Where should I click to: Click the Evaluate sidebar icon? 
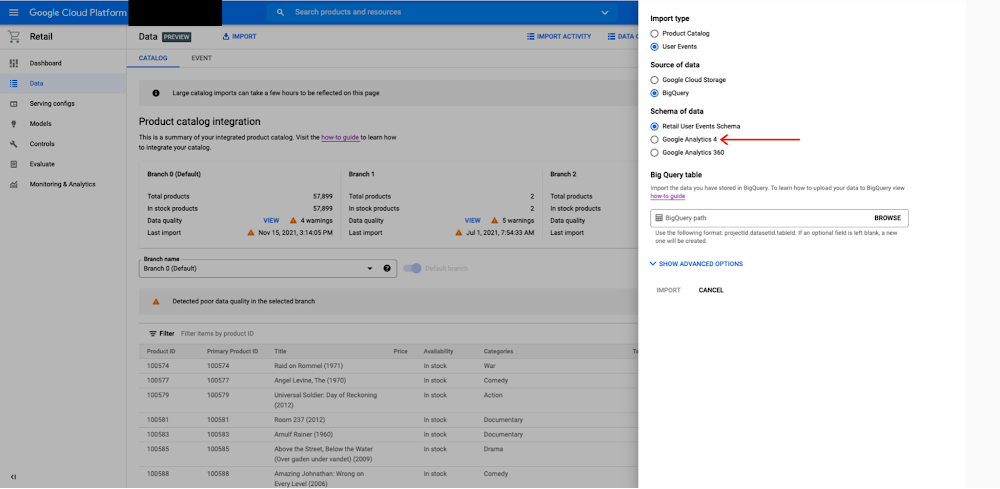tap(13, 164)
